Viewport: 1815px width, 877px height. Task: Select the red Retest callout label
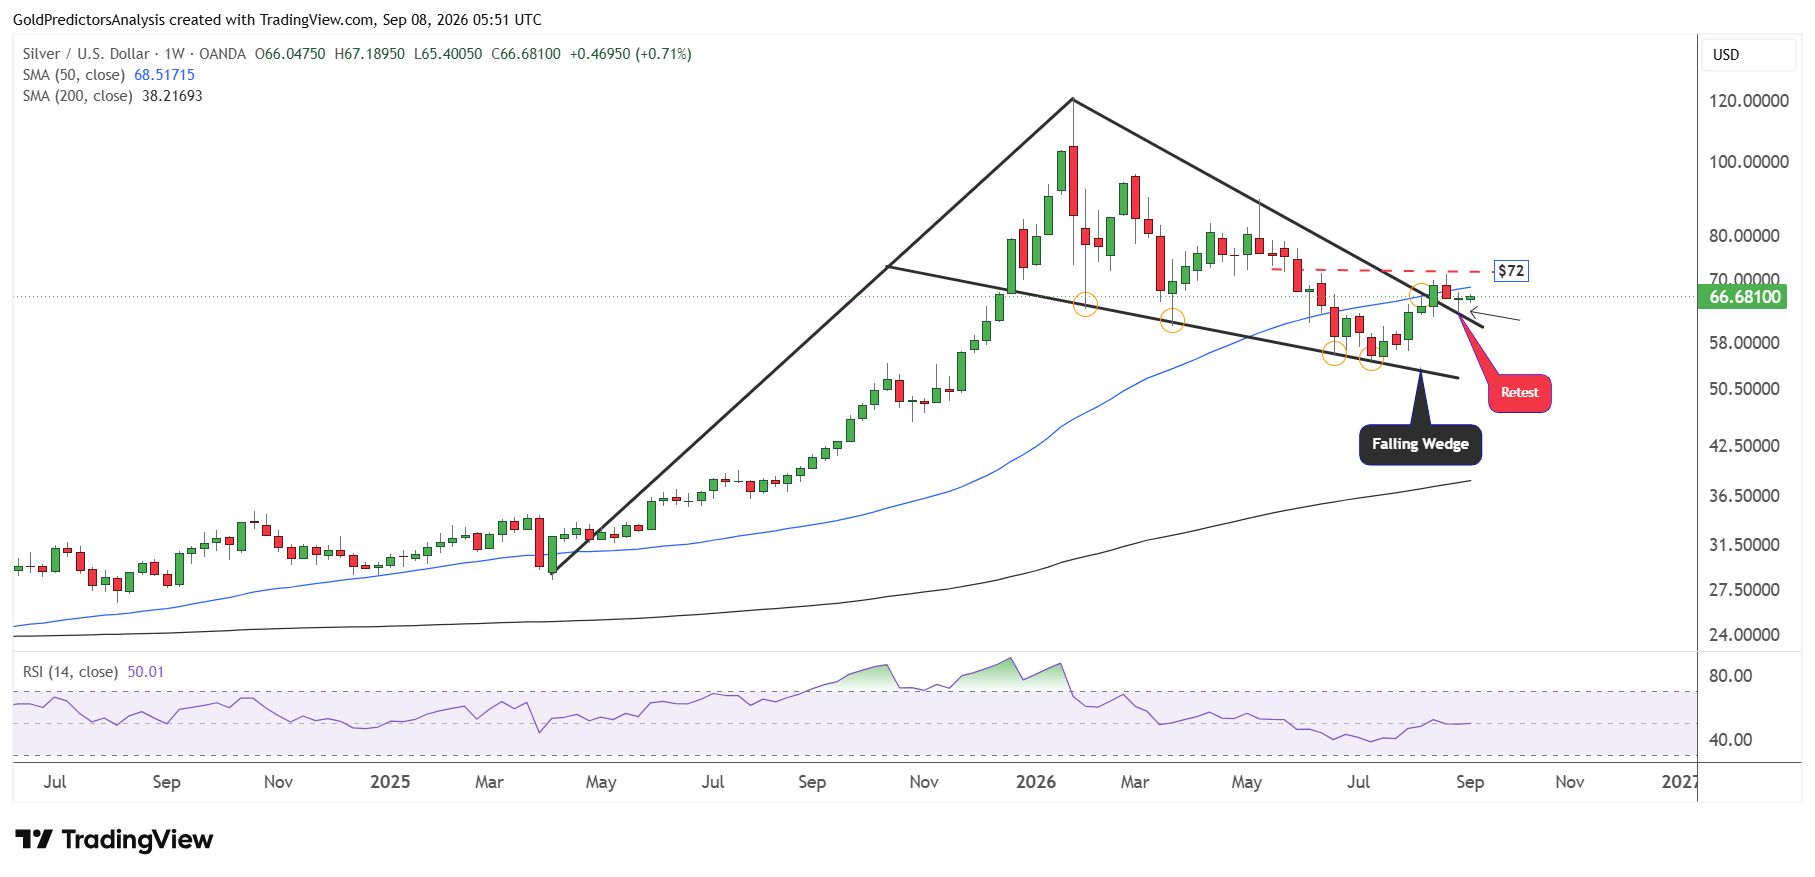(1520, 393)
